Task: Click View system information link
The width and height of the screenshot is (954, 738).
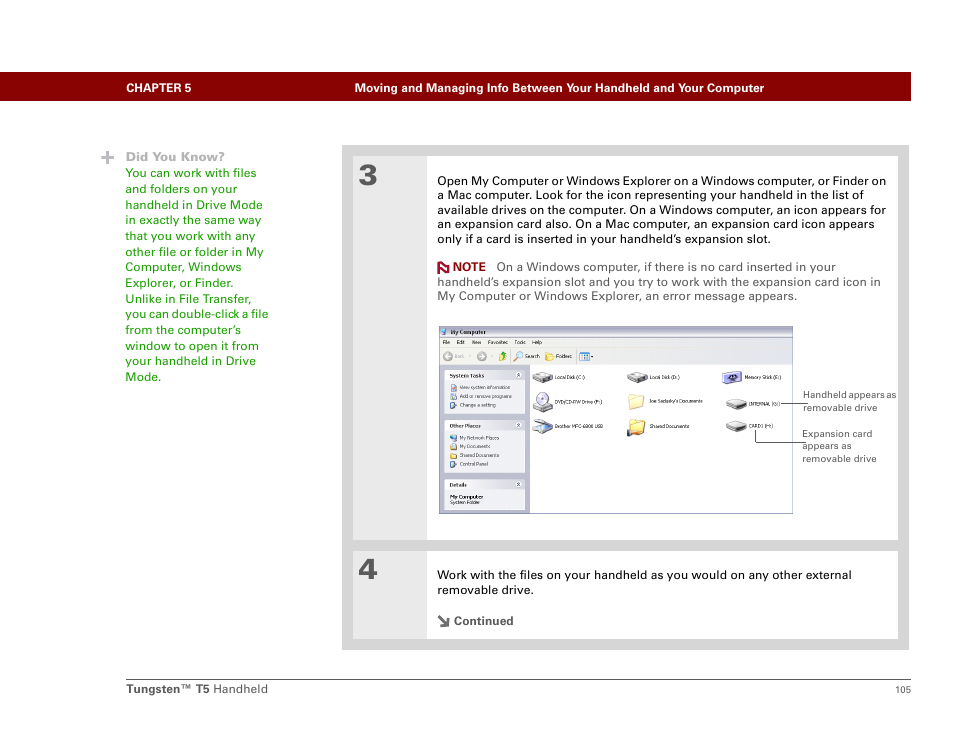Action: coord(481,388)
